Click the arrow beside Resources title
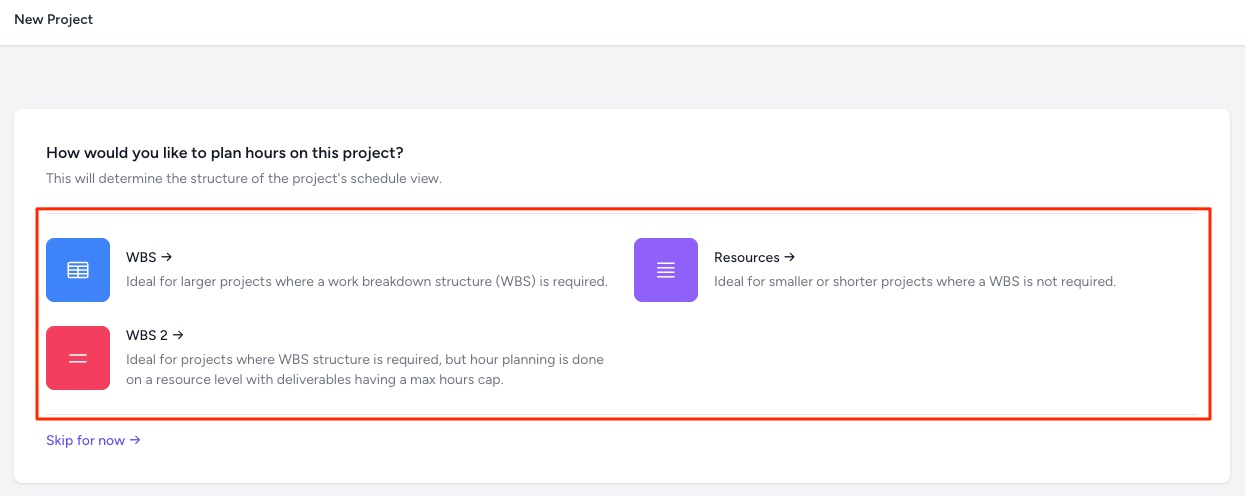The image size is (1245, 496). click(790, 257)
